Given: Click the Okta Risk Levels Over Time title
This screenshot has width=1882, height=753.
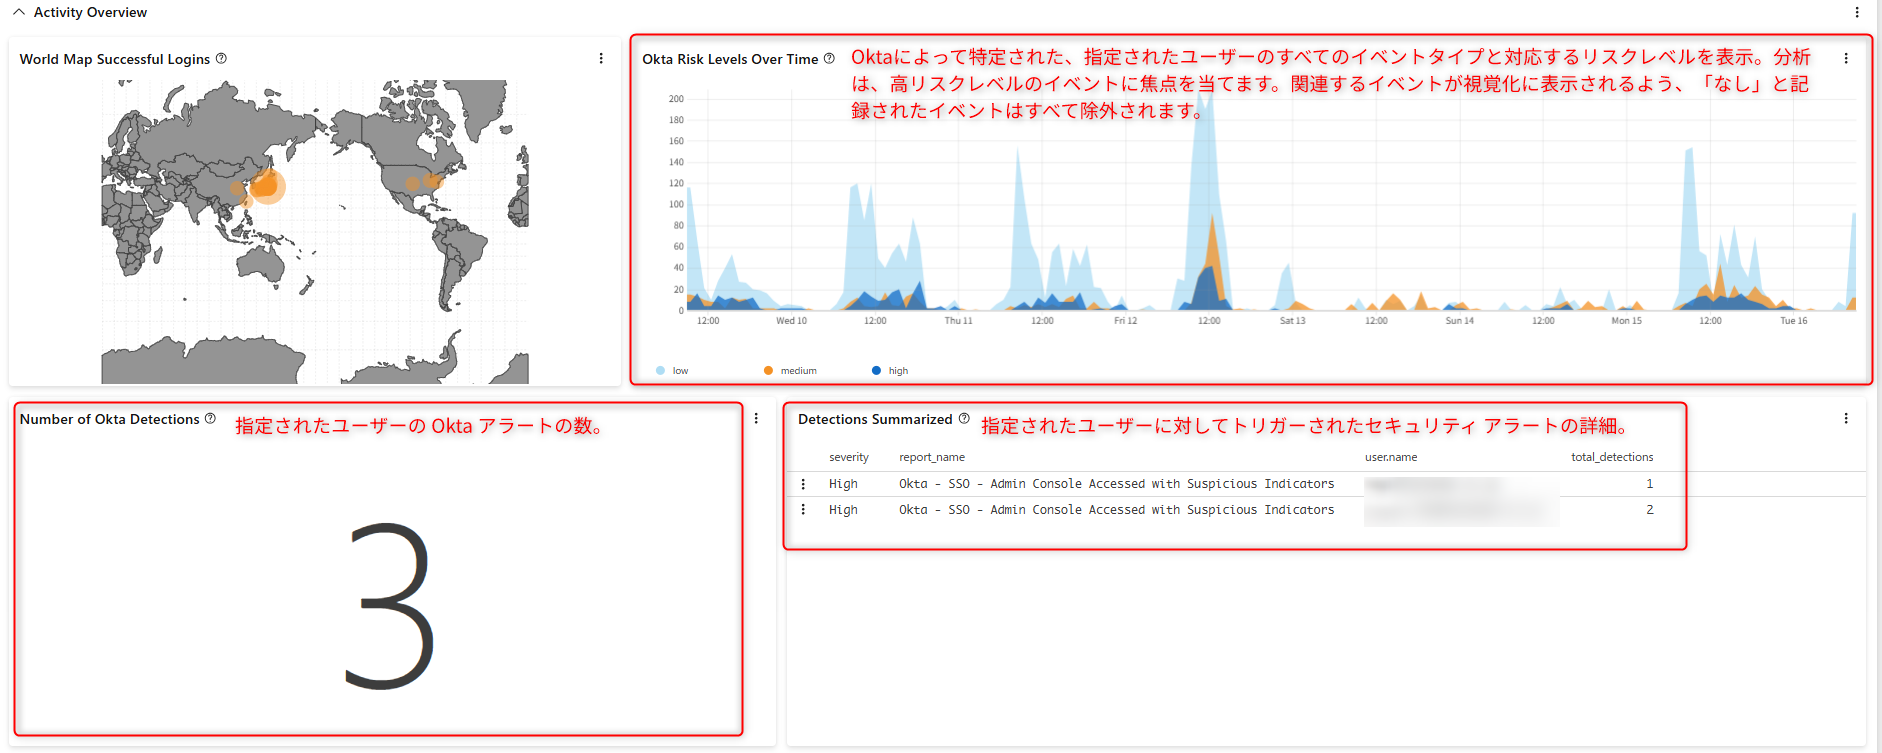Looking at the screenshot, I should coord(730,59).
